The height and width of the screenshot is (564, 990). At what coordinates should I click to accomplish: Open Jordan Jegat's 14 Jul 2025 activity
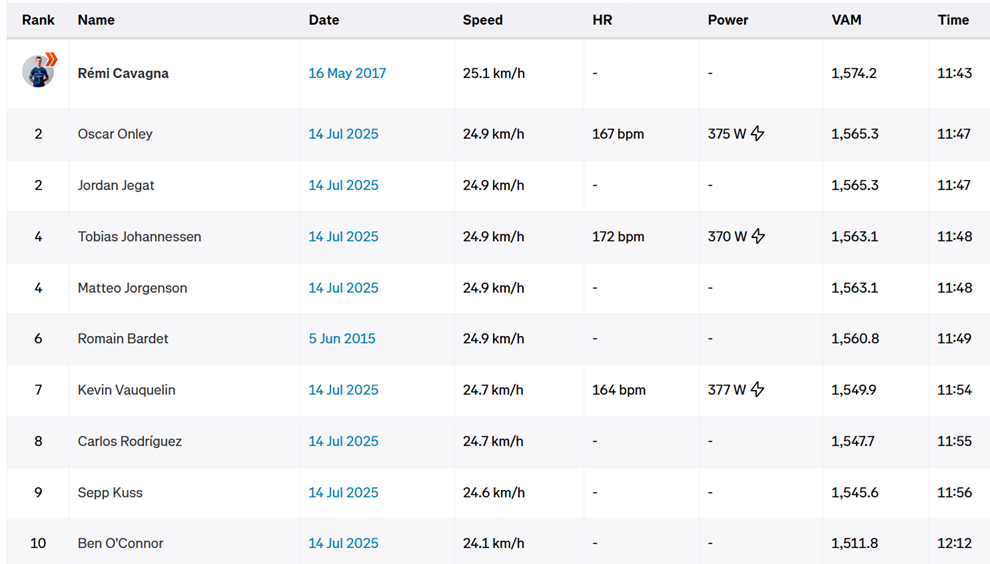(343, 185)
